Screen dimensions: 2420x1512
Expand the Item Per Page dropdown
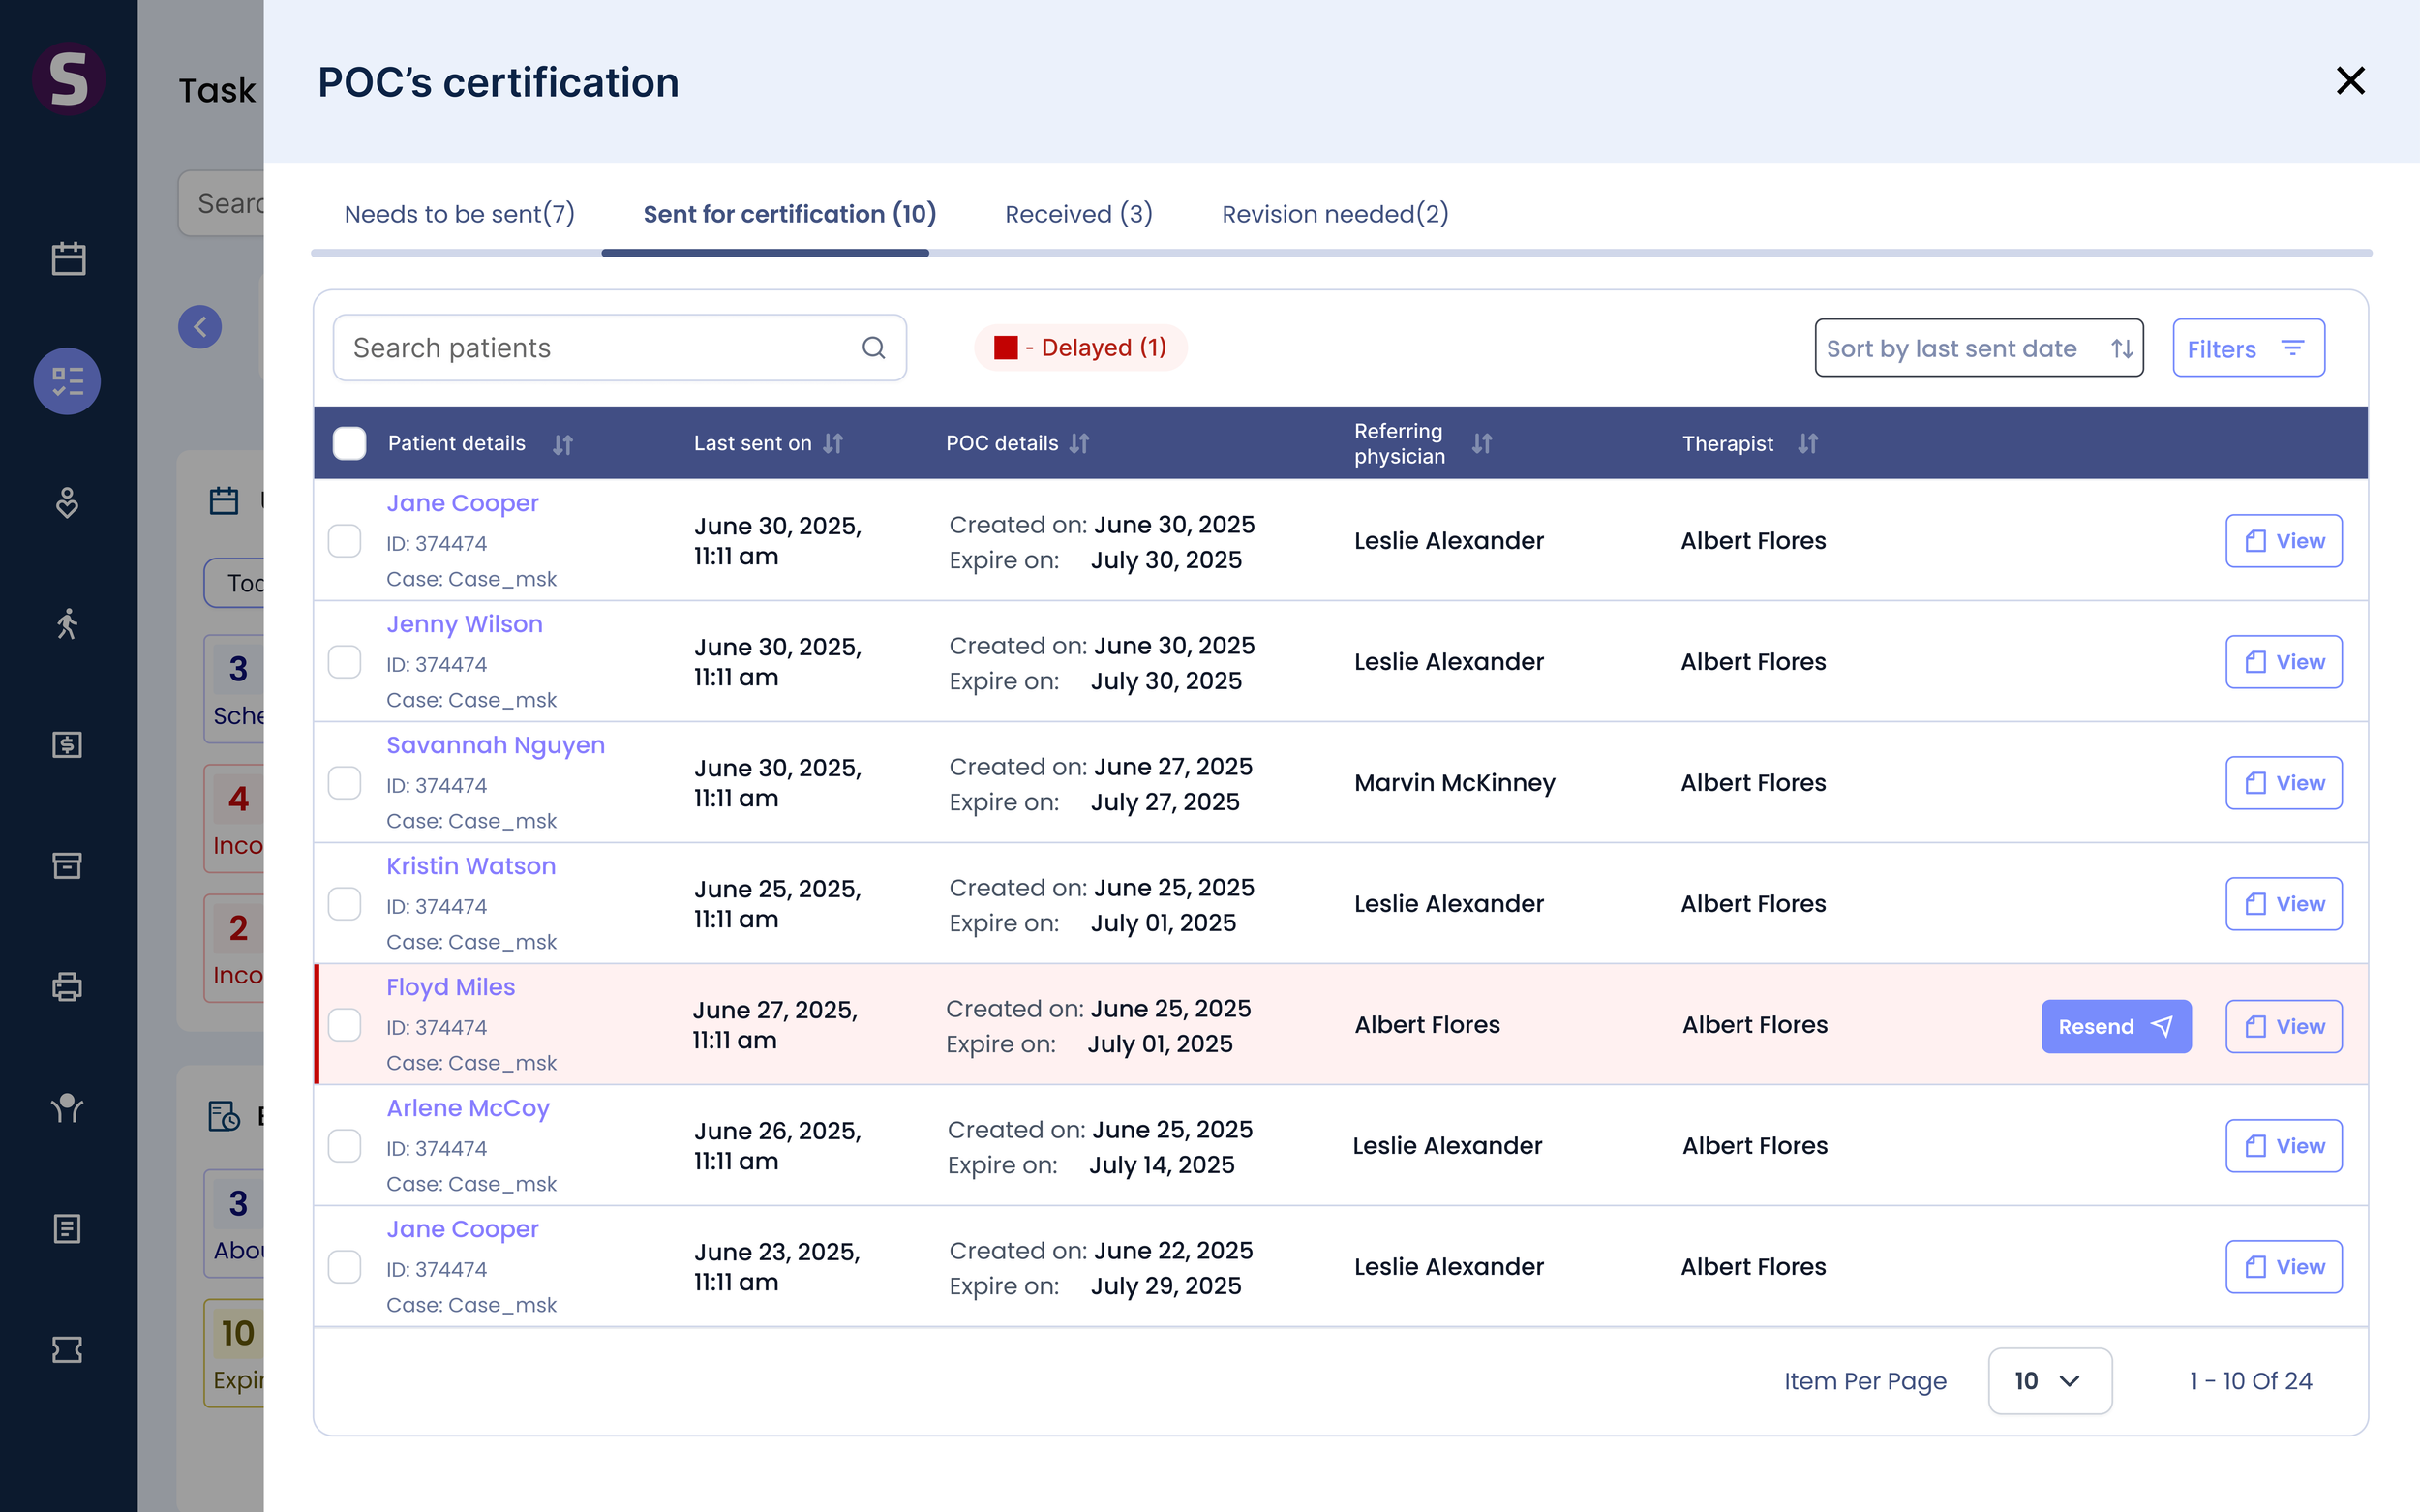2049,1381
